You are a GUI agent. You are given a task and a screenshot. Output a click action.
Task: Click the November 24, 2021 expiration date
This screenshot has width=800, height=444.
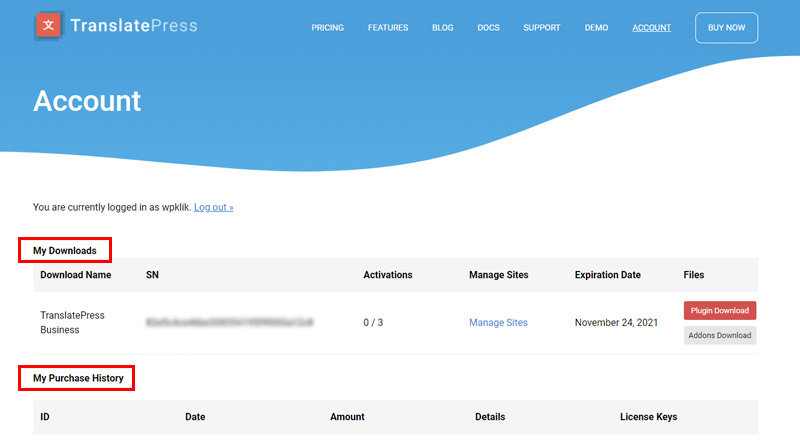(x=616, y=323)
